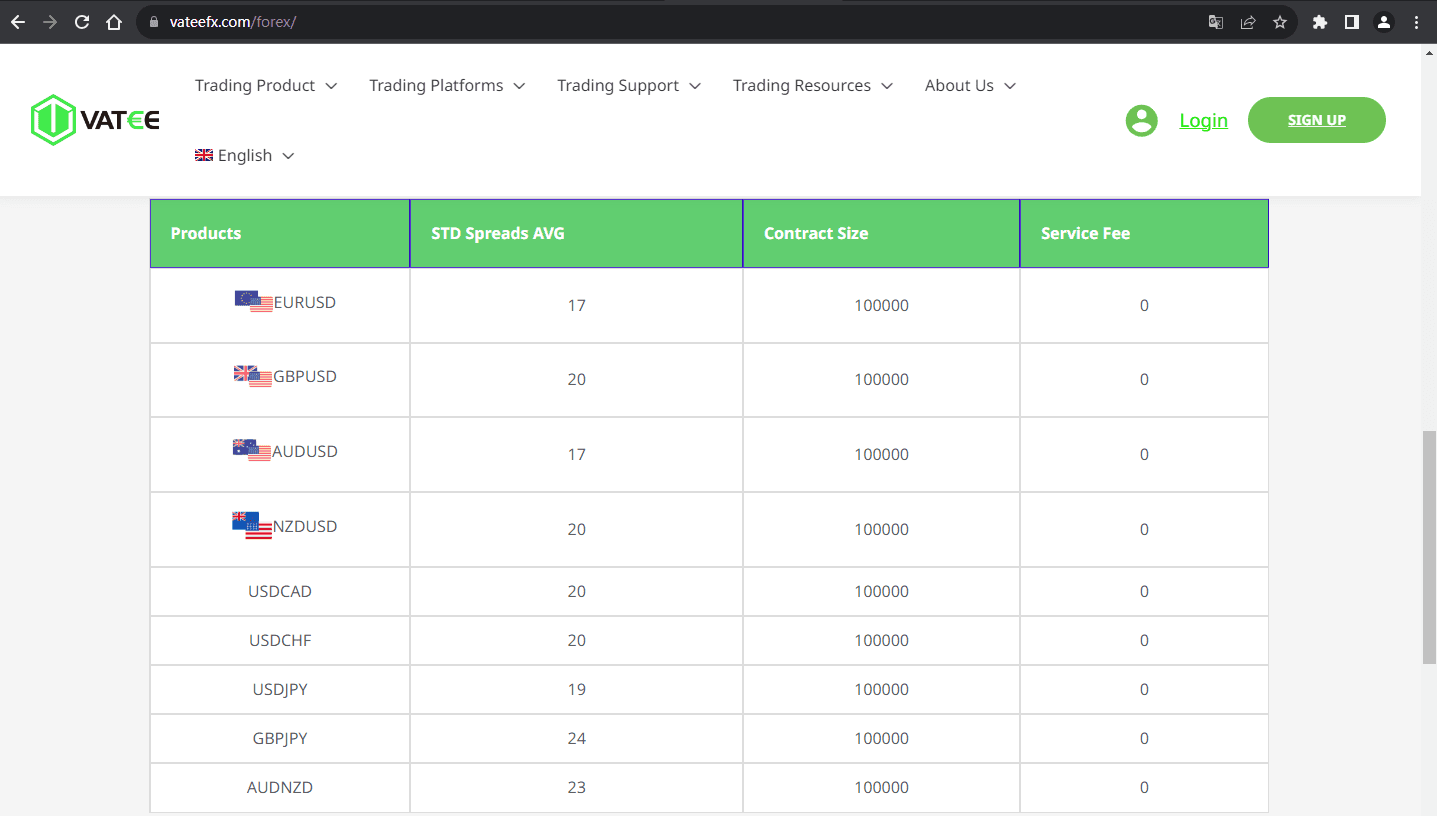The width and height of the screenshot is (1437, 816).
Task: Click the GBPUSD flag icon
Action: click(253, 376)
